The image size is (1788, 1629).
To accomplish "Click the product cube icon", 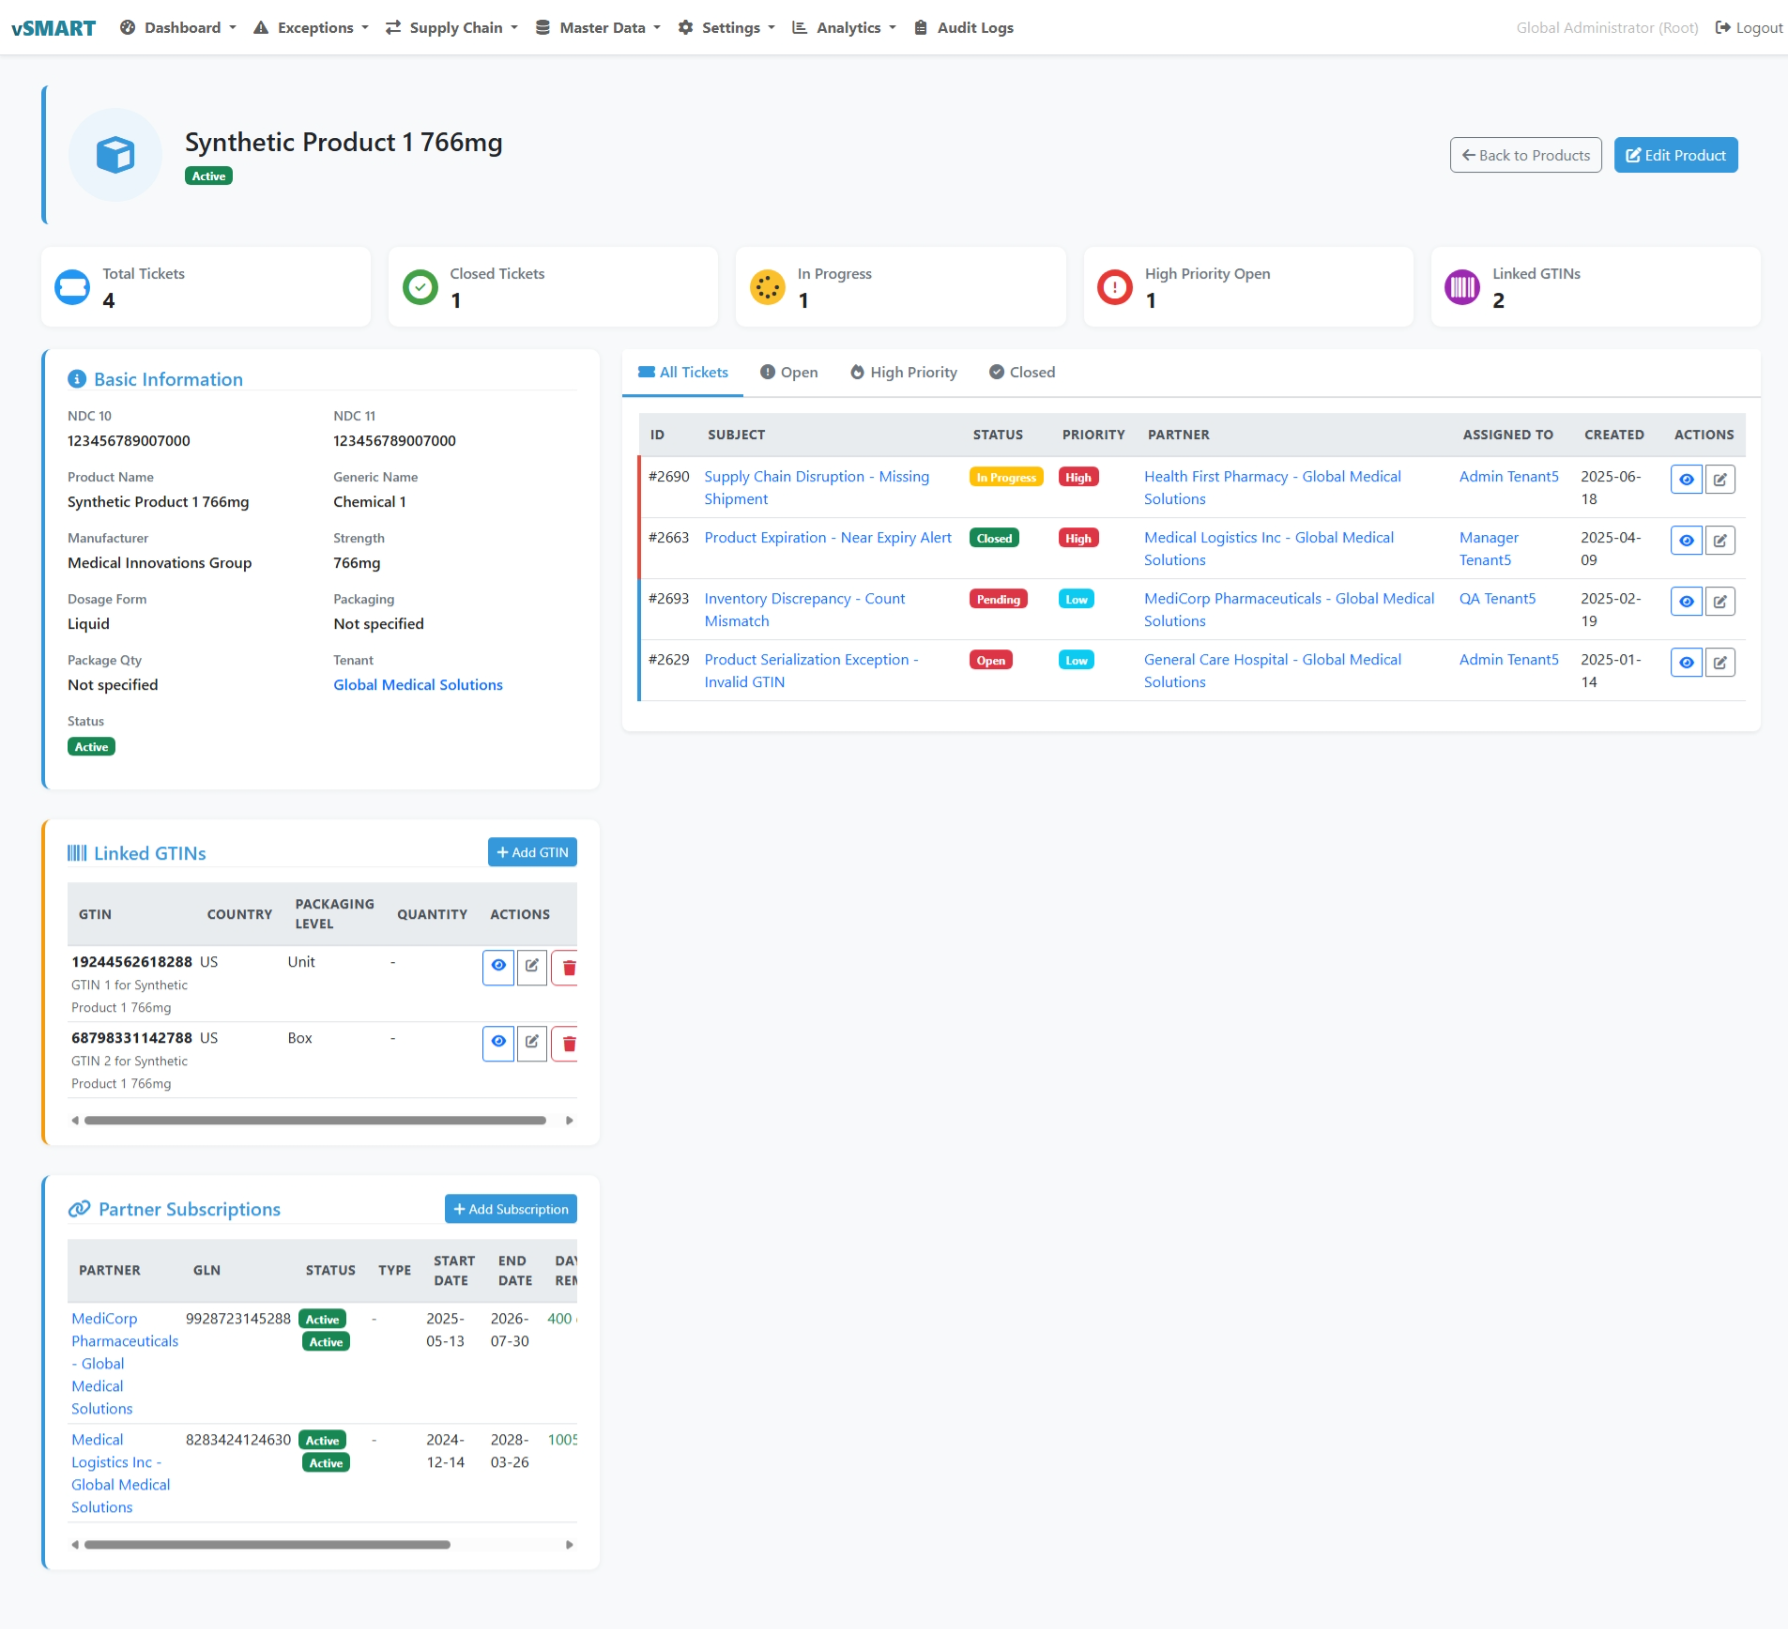I will (x=115, y=155).
